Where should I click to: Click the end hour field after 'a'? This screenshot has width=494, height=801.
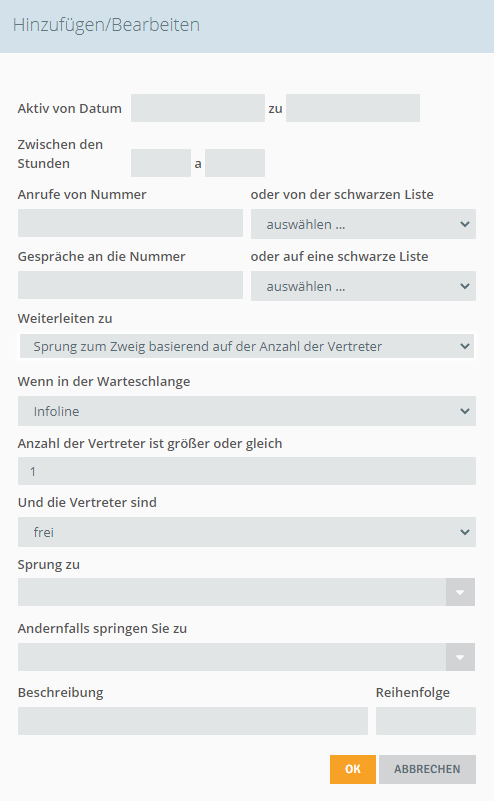click(235, 163)
